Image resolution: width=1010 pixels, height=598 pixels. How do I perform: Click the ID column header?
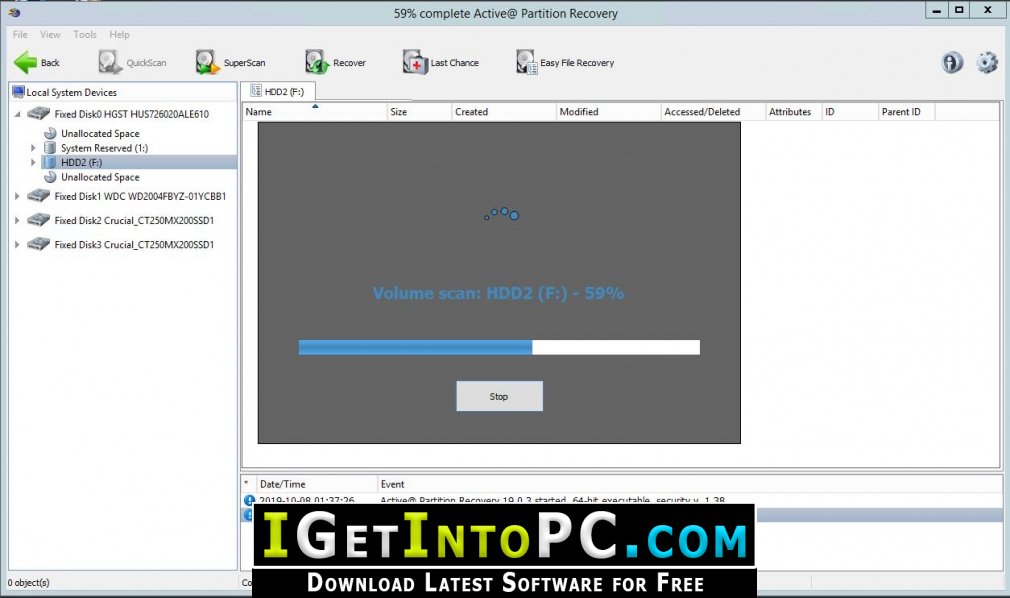[x=850, y=111]
